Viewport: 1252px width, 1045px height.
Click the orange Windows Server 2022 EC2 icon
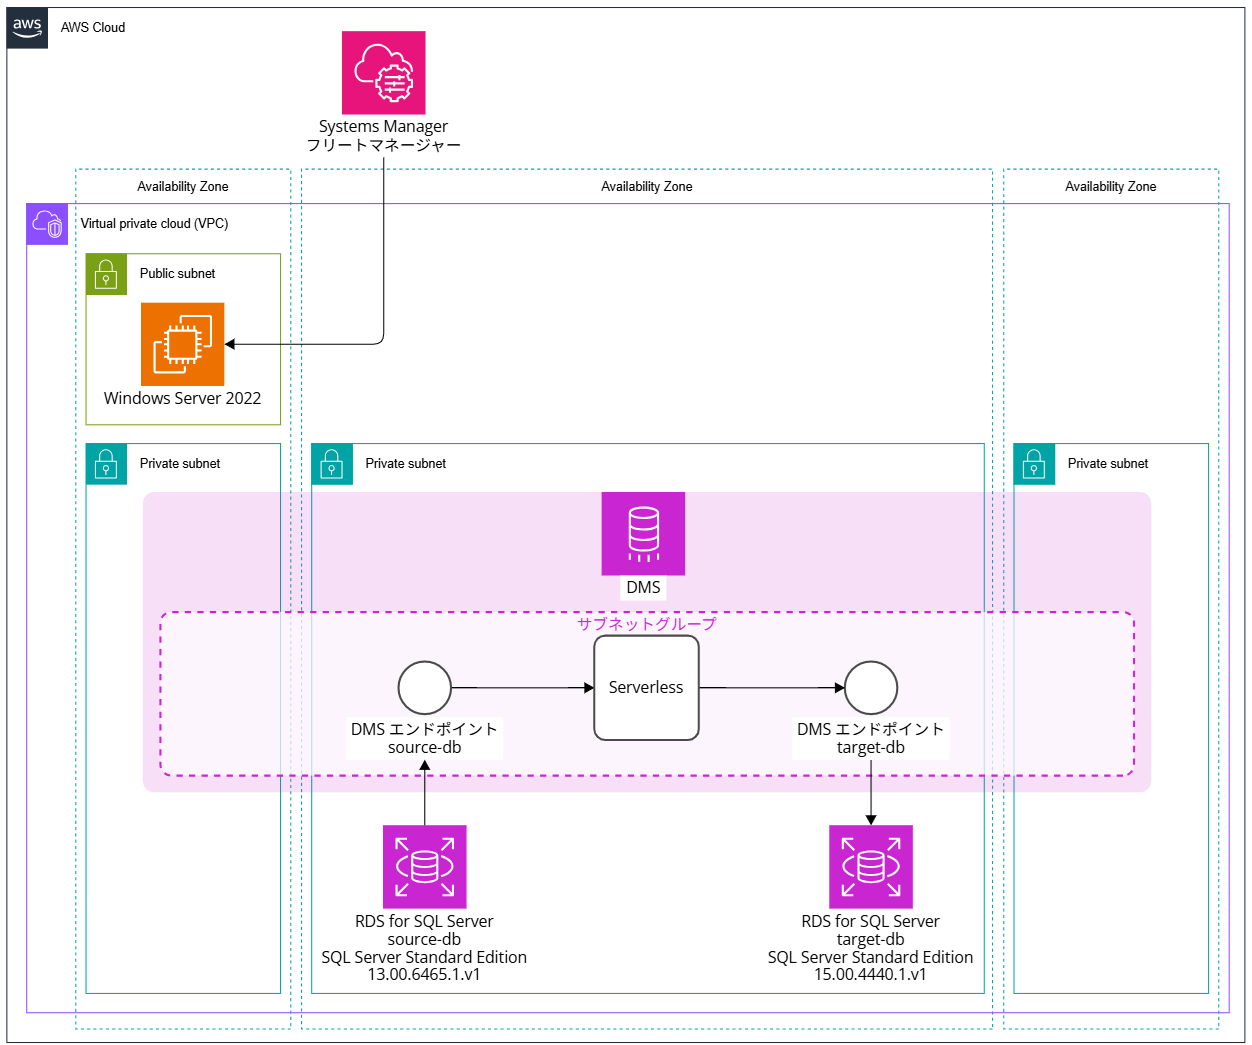[183, 344]
